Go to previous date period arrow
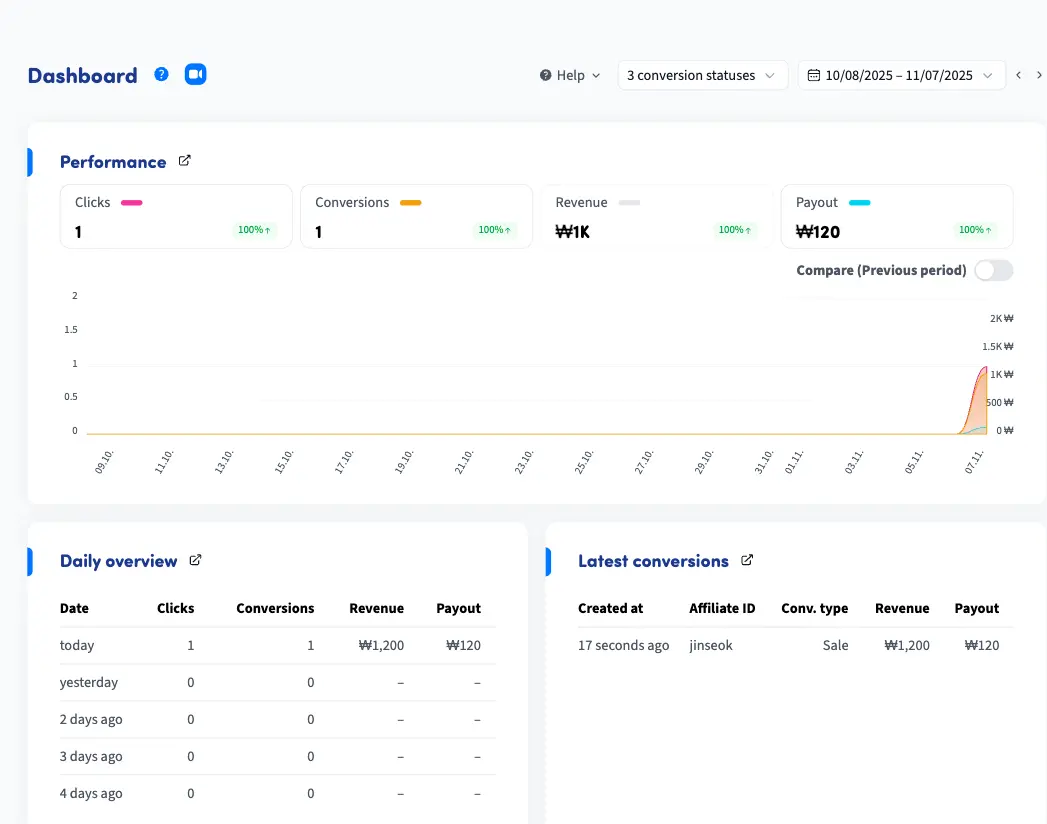Image resolution: width=1047 pixels, height=824 pixels. tap(1018, 75)
